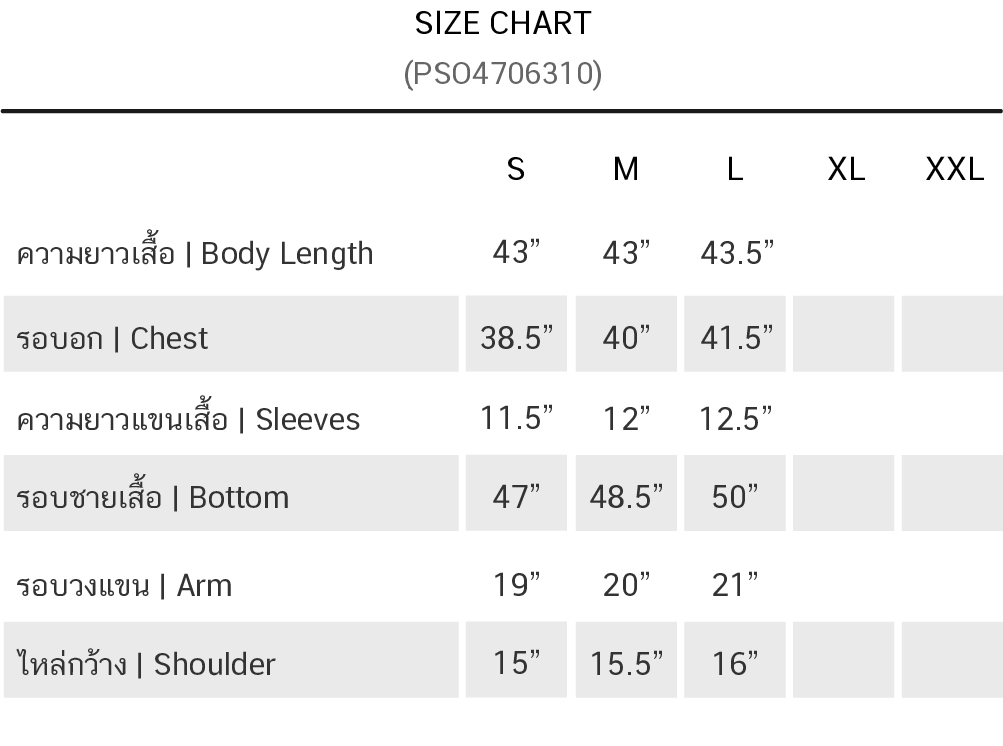The image size is (1003, 746).
Task: Click the 11.5" Sleeves measurement
Action: coord(516,418)
